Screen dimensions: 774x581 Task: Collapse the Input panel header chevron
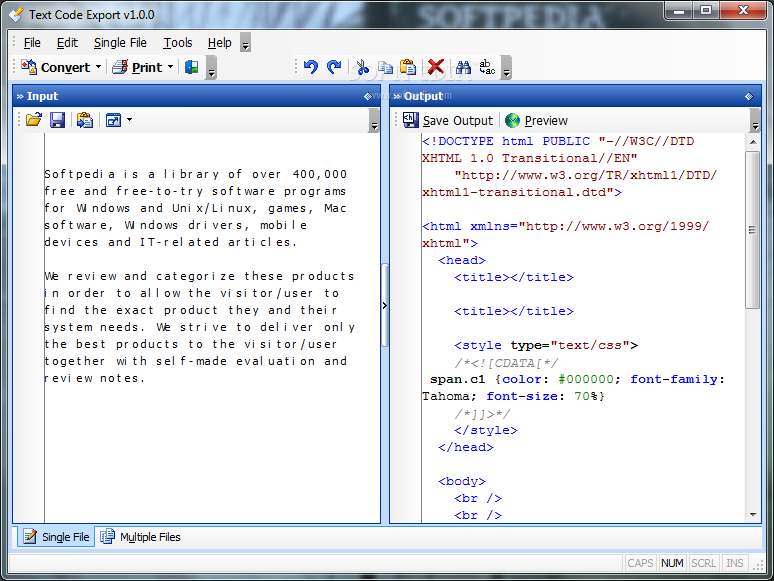tap(20, 96)
